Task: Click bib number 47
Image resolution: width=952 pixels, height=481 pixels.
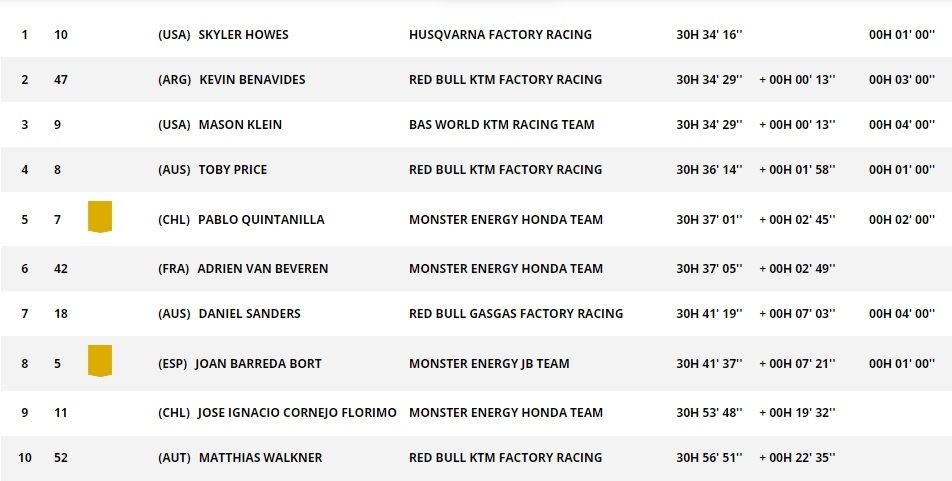Action: [x=61, y=80]
